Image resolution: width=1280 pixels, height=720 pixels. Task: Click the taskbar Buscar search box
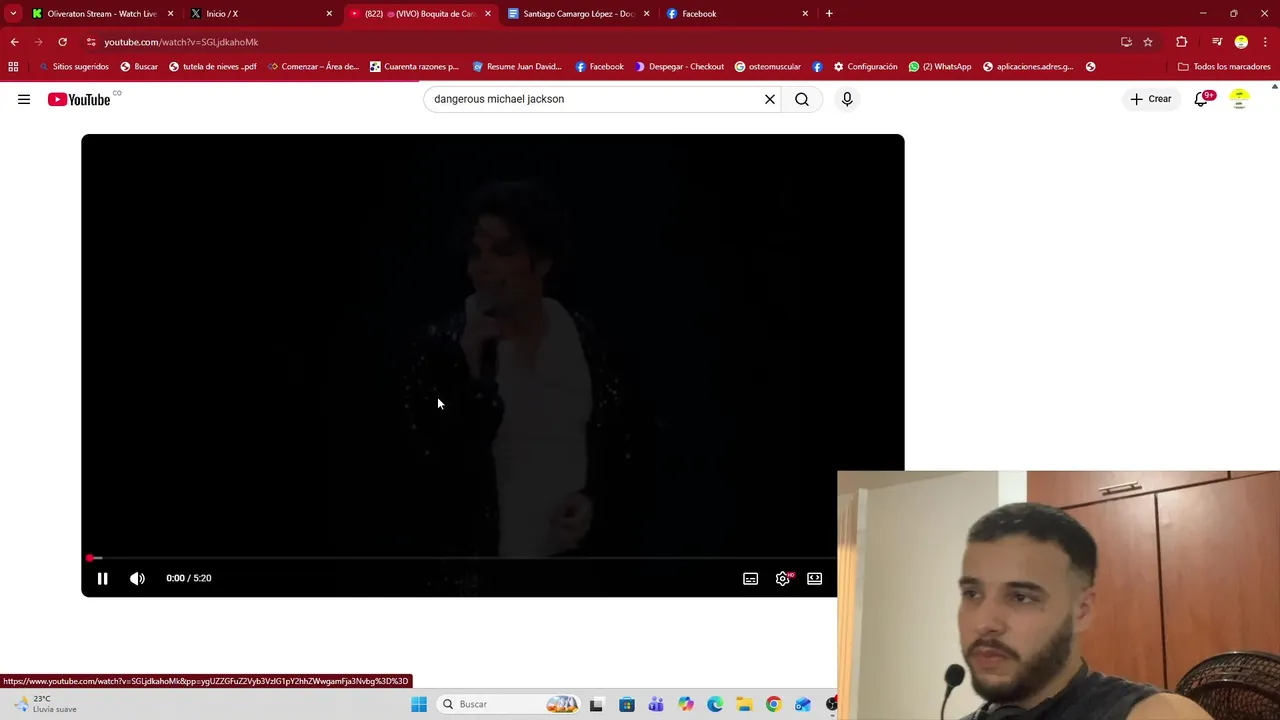click(510, 704)
